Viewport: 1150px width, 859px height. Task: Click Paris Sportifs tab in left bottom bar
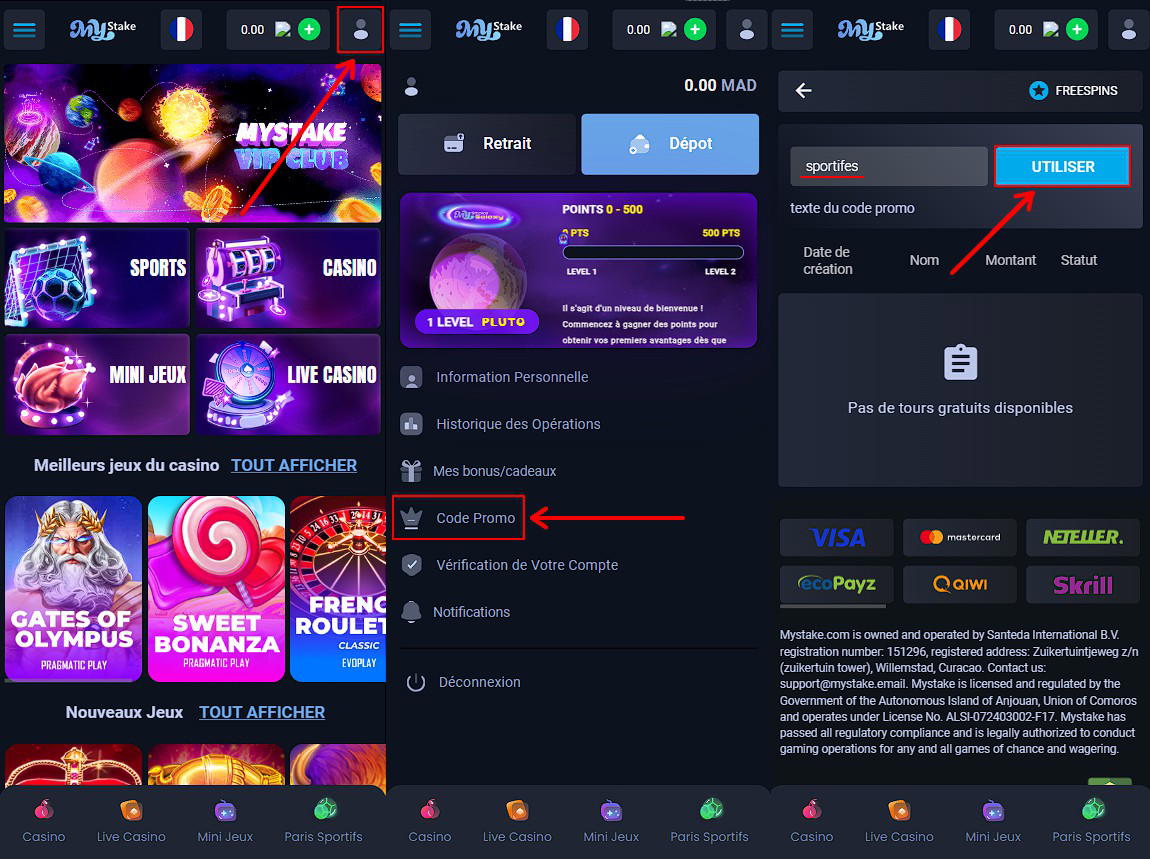[323, 821]
